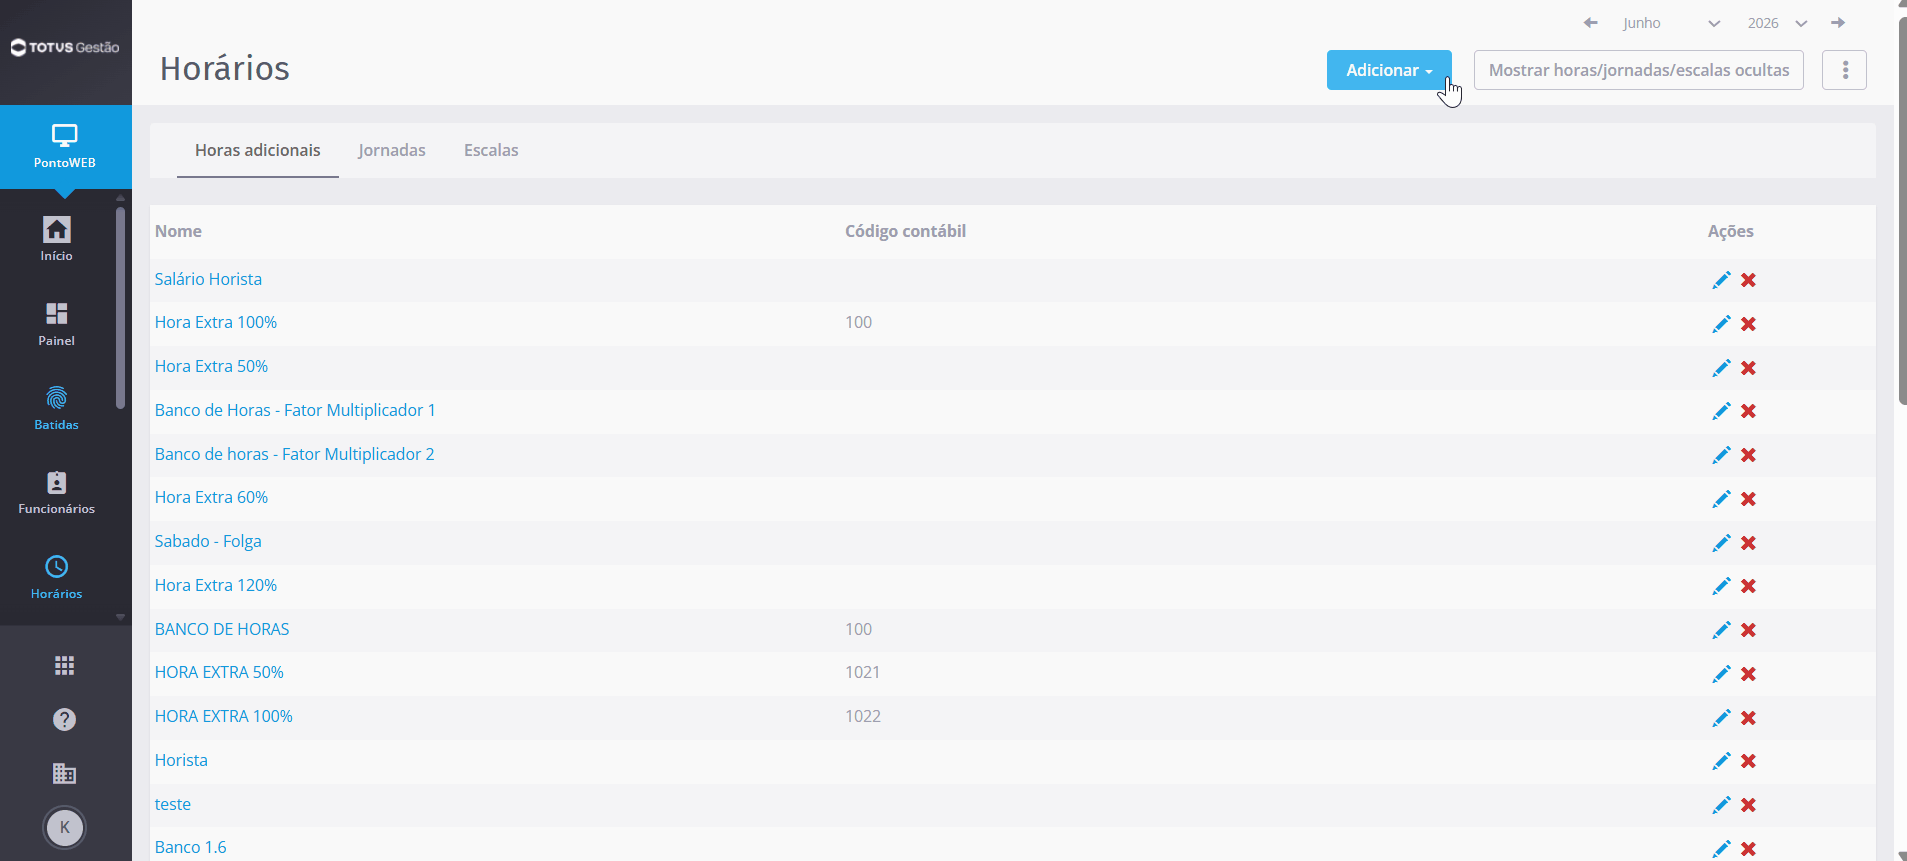Open the company building icon

(65, 773)
